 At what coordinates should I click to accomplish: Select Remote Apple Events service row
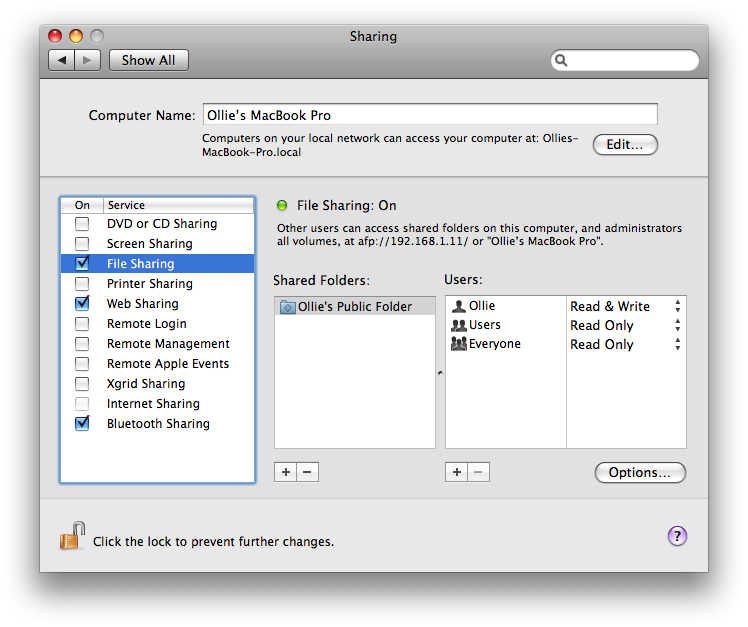click(157, 364)
